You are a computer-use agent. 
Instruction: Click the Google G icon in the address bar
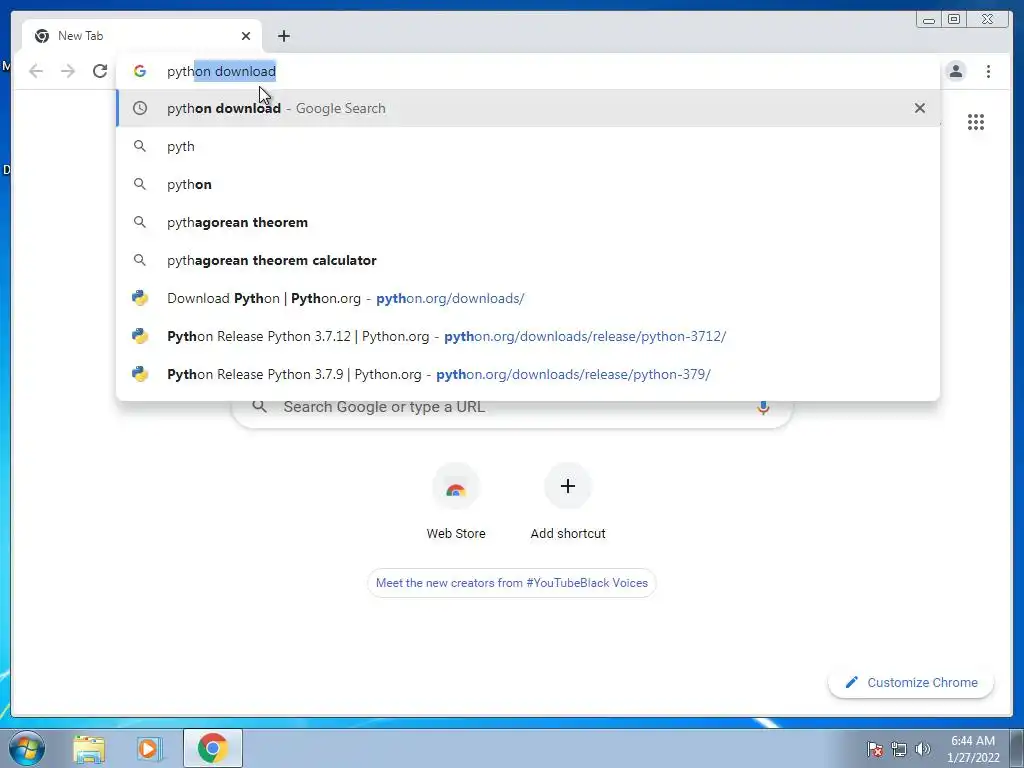pos(140,71)
